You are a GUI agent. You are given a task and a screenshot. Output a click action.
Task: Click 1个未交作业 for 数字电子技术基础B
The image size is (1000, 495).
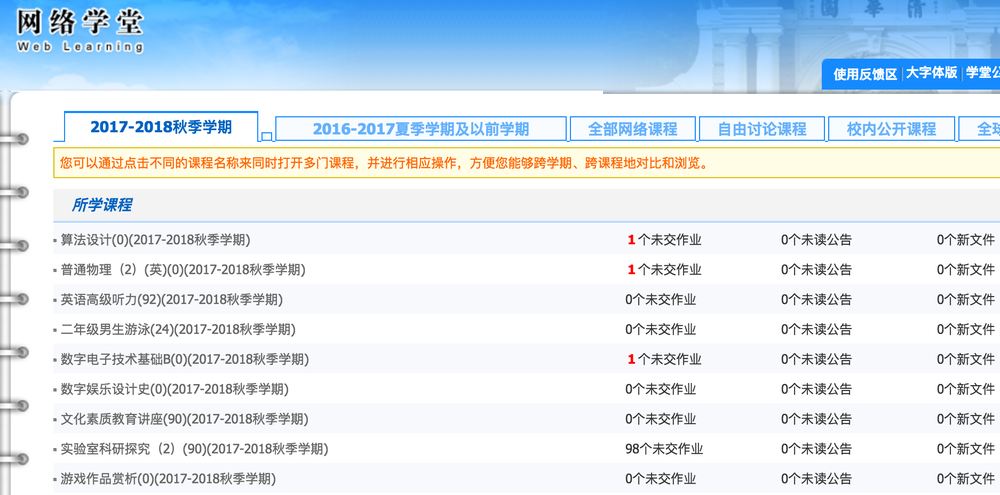(665, 360)
